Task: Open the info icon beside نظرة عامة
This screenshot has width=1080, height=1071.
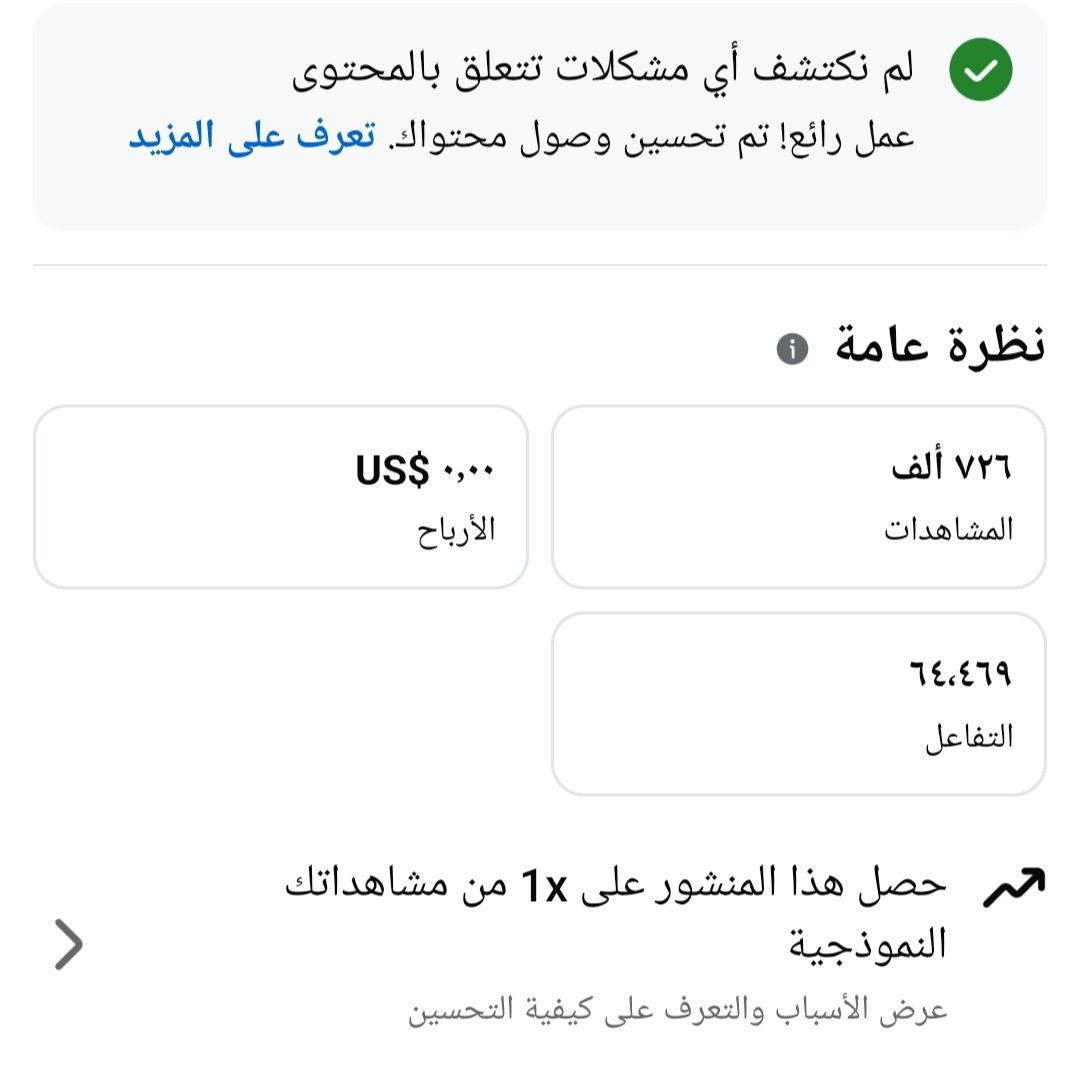Action: (x=792, y=349)
